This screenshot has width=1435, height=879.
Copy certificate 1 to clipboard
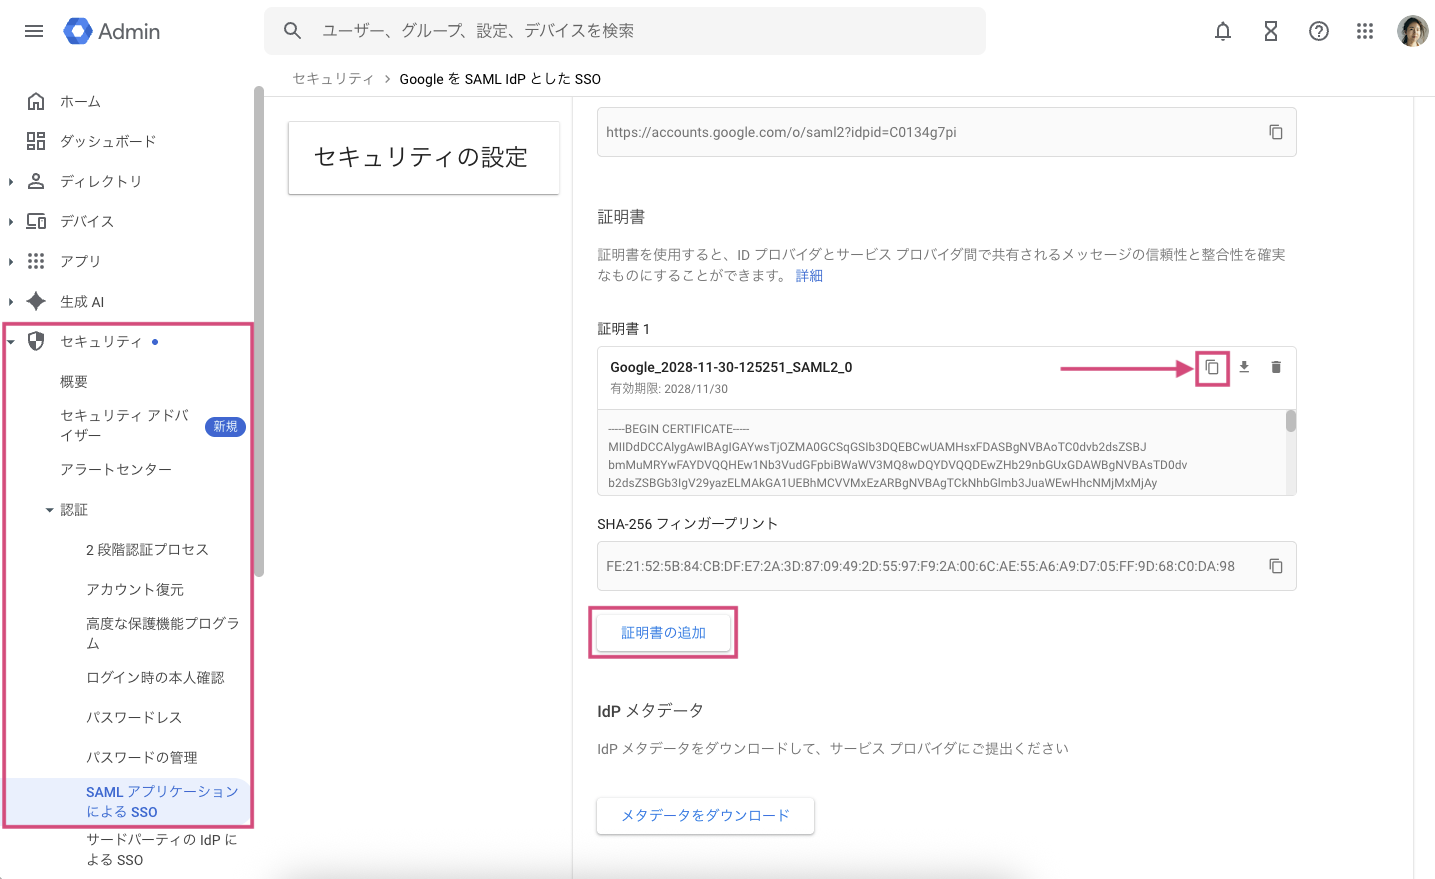click(x=1211, y=367)
